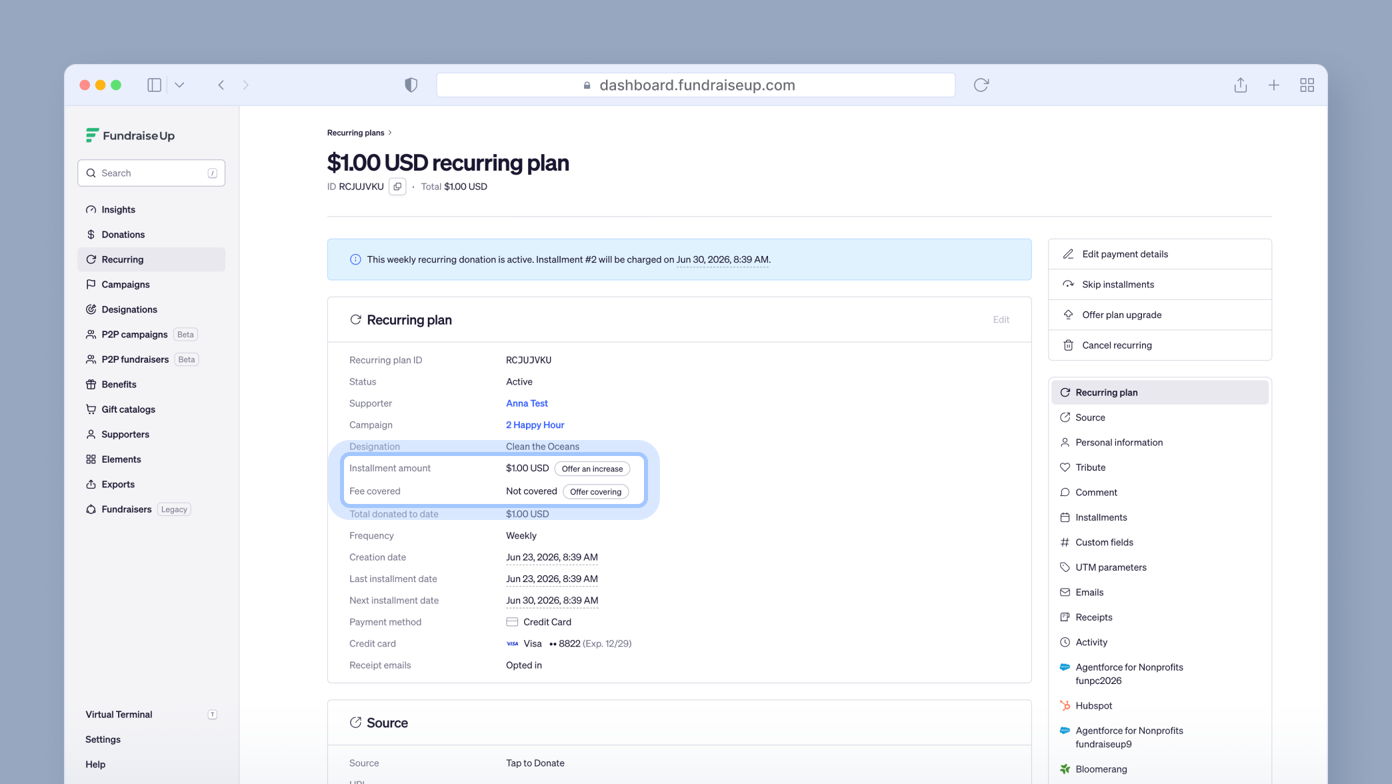Click the Next installment date value Jun 30, 2026
Screen dimensions: 1392x784
552,601
